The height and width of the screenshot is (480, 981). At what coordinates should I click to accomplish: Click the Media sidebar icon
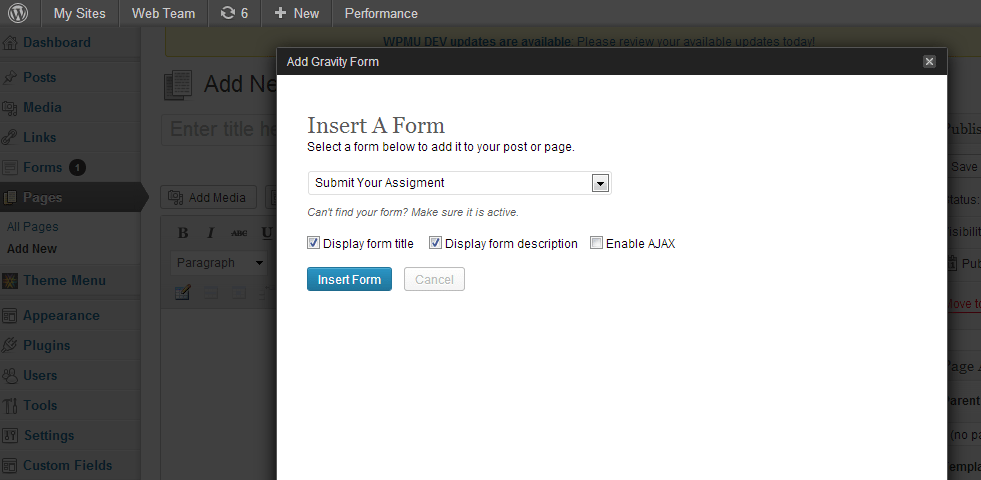(9, 108)
